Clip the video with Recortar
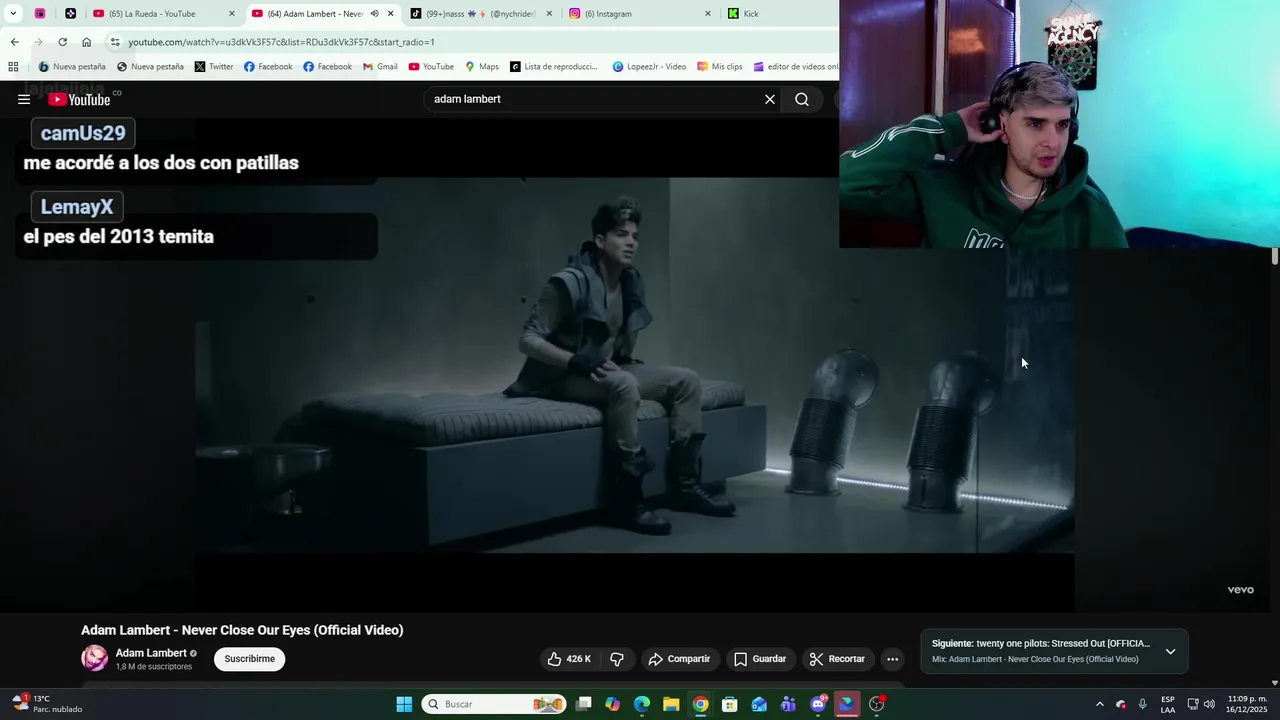This screenshot has height=720, width=1280. tap(837, 659)
